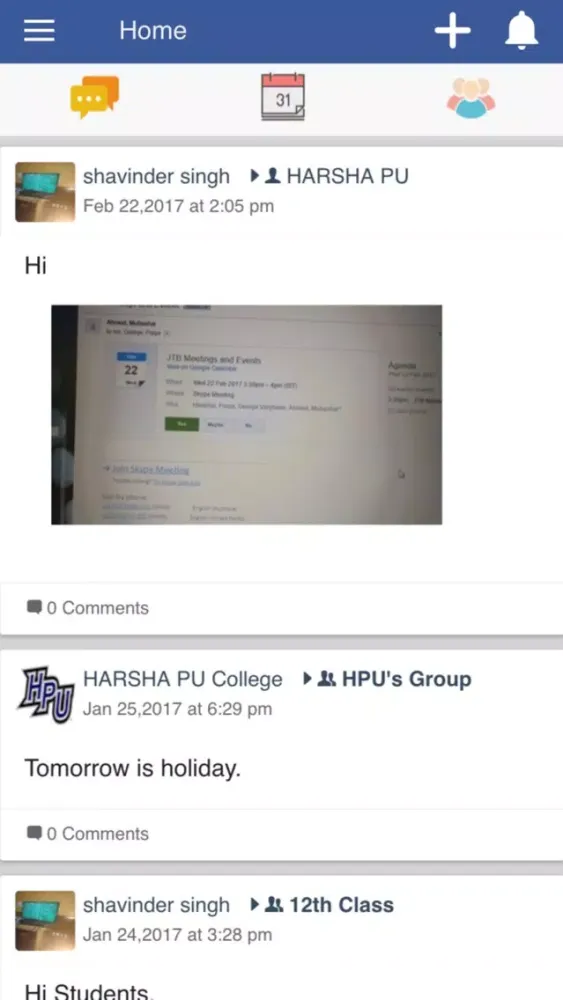Tap the Home title in header
This screenshot has width=563, height=1000.
[153, 30]
